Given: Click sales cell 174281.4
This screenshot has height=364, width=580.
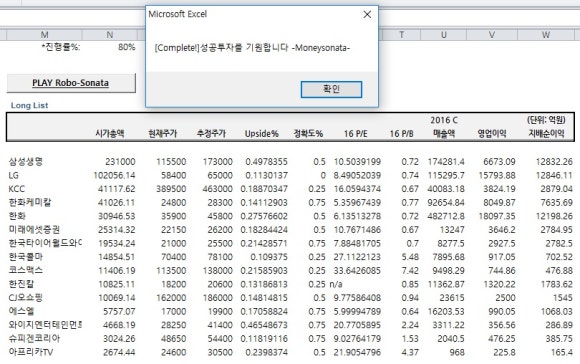Looking at the screenshot, I should pyautogui.click(x=446, y=162).
